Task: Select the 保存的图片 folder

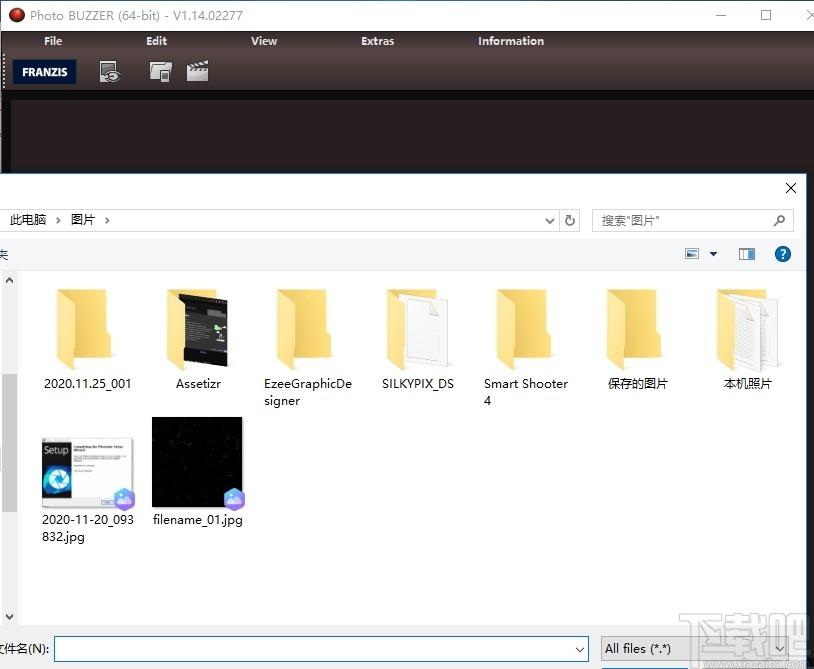Action: pos(636,339)
